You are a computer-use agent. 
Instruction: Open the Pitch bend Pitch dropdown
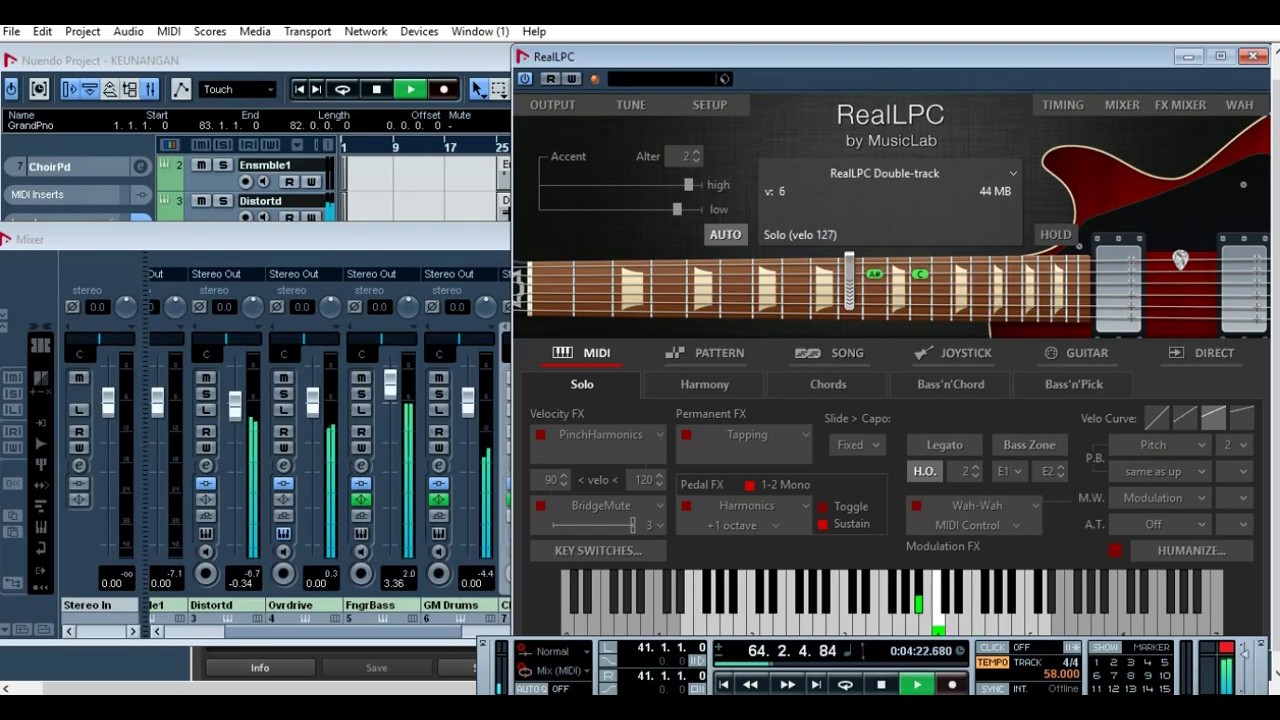[1161, 445]
